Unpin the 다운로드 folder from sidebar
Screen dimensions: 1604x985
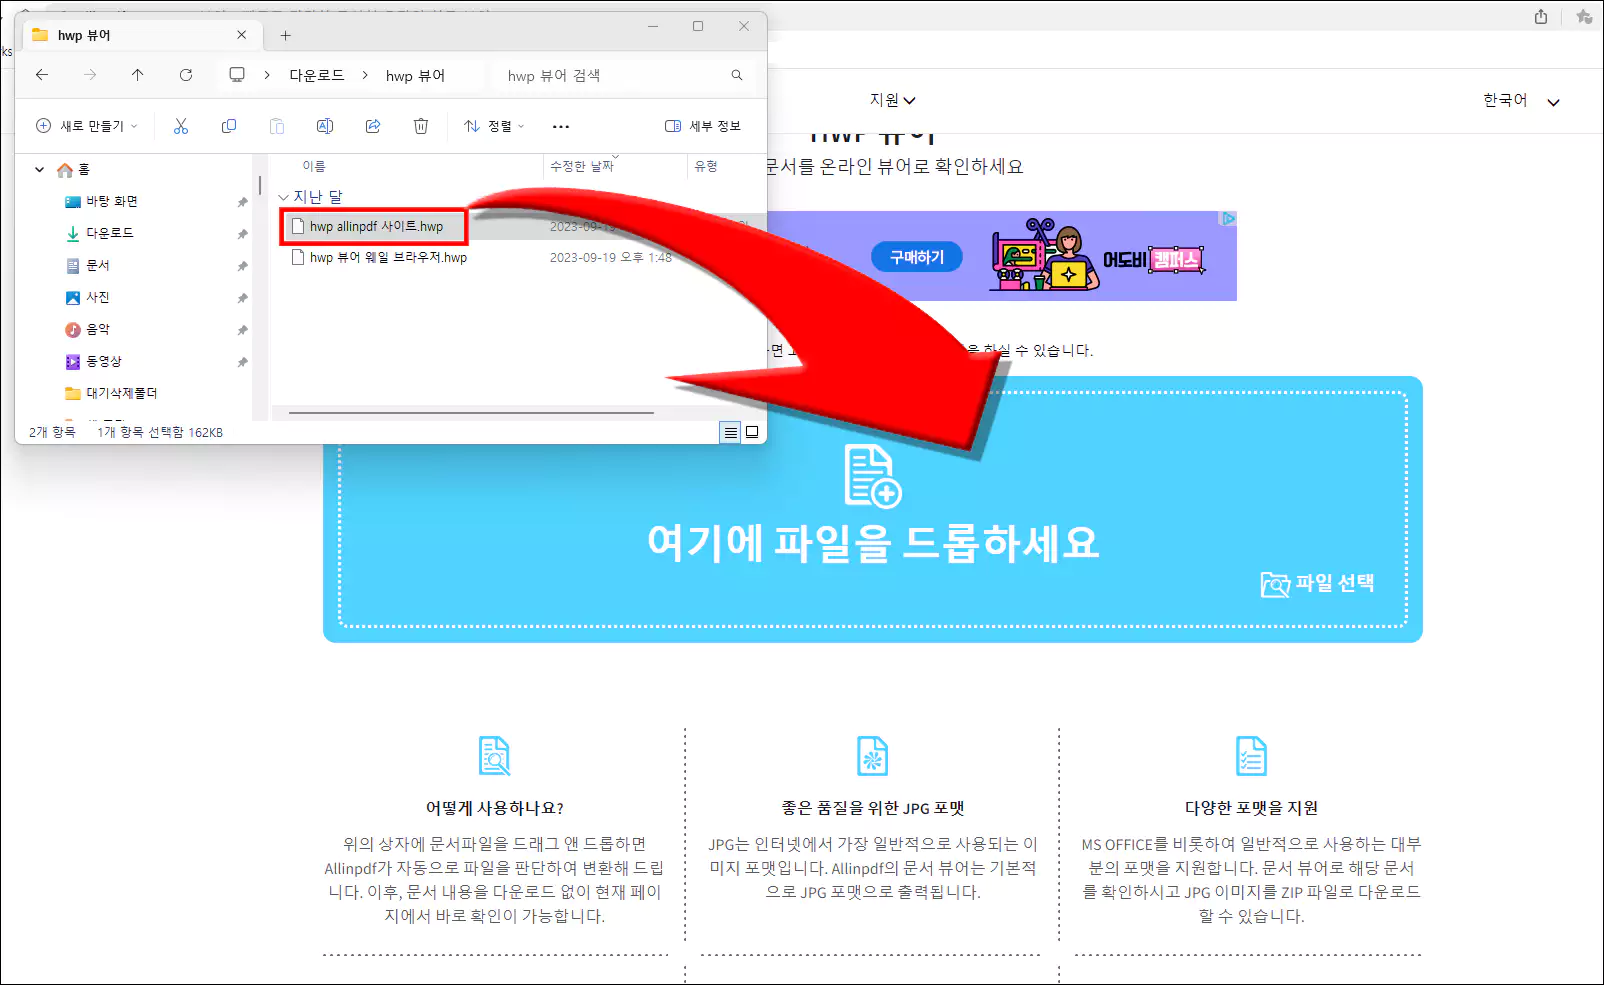click(243, 233)
